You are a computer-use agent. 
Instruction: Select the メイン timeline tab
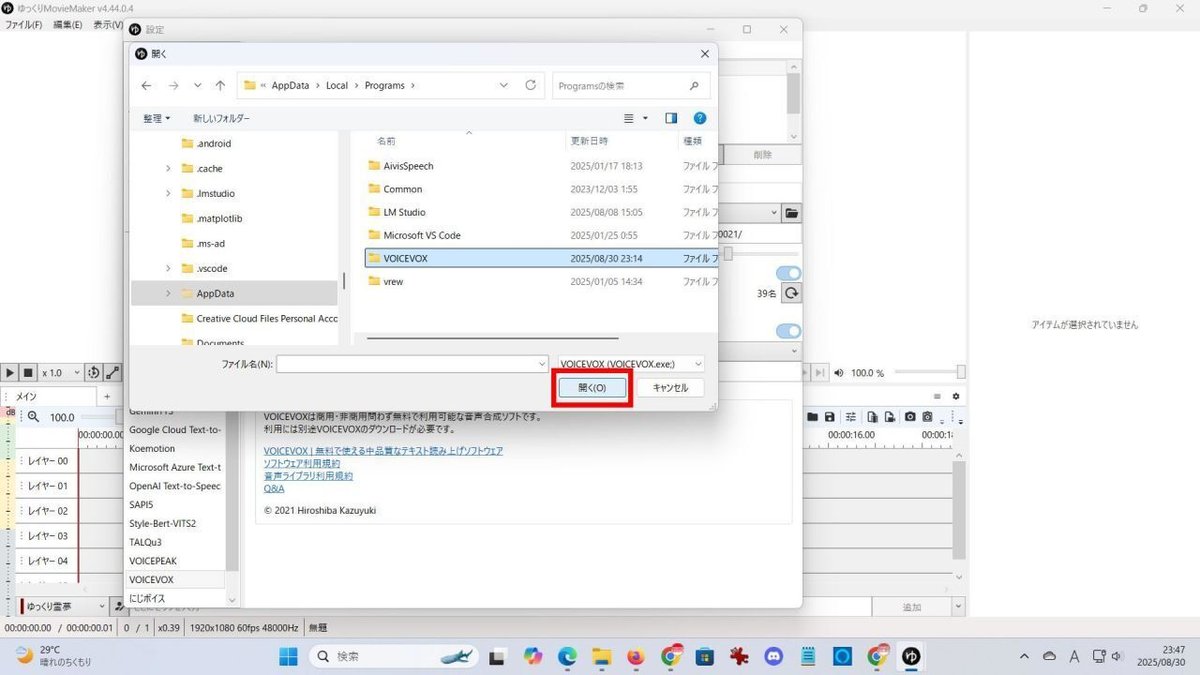click(27, 395)
